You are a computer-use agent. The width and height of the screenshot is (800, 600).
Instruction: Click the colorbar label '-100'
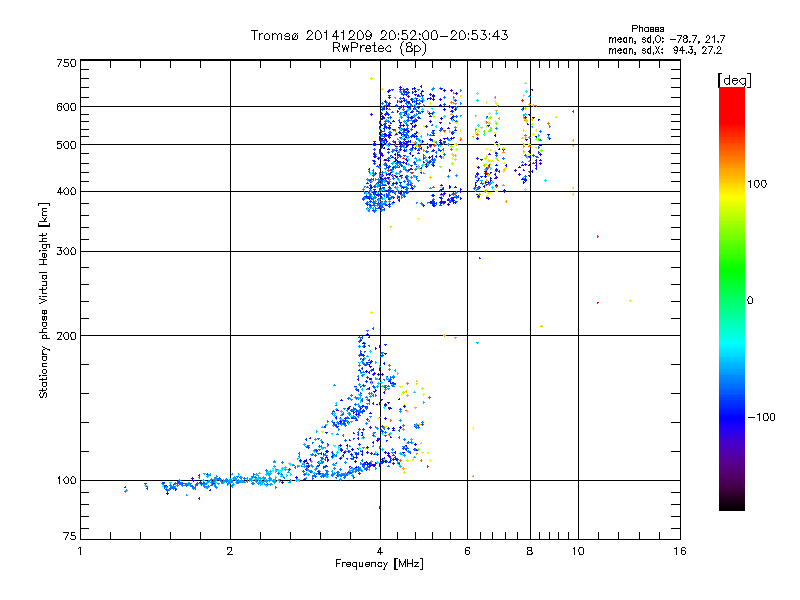point(762,417)
